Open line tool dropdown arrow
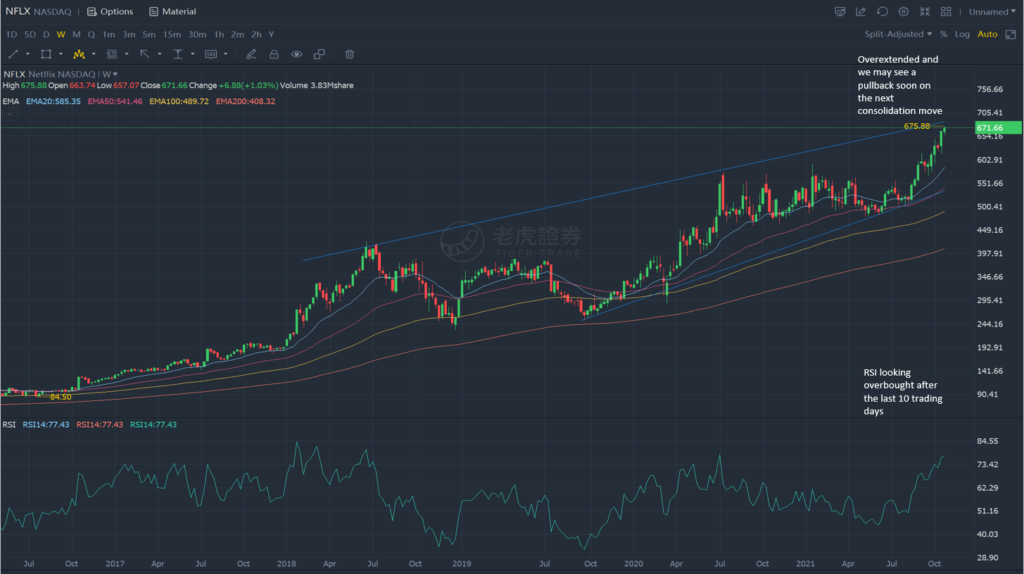 click(27, 54)
